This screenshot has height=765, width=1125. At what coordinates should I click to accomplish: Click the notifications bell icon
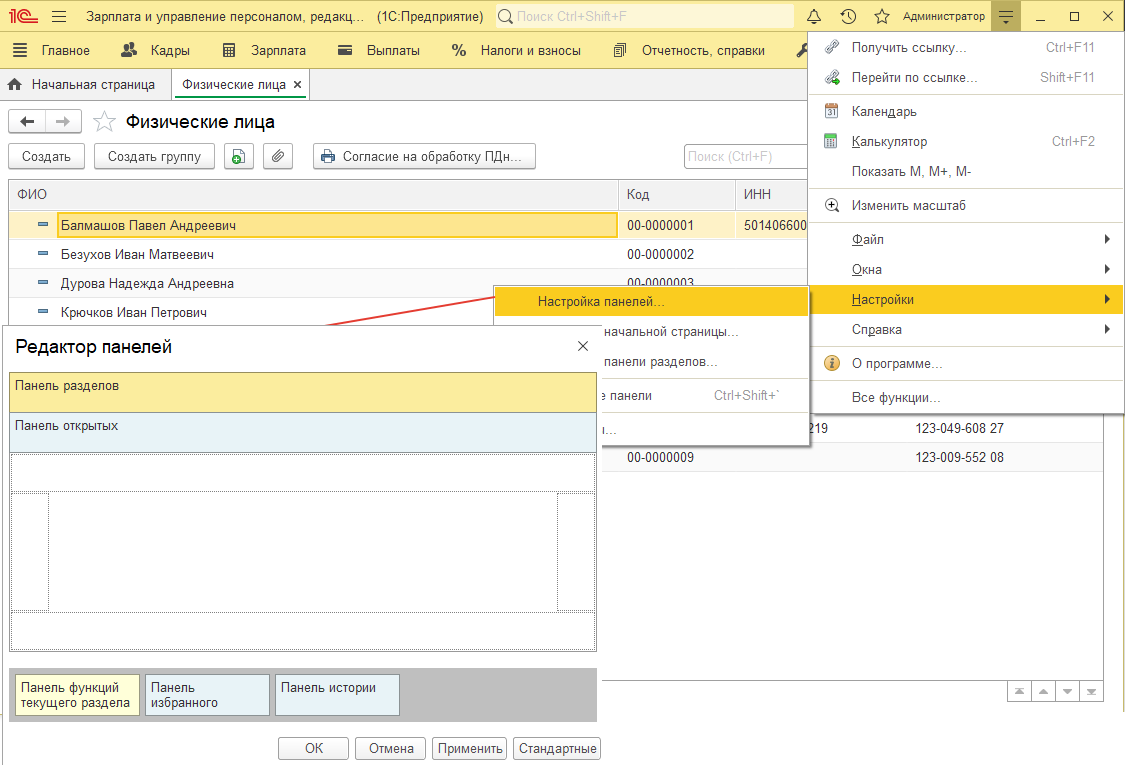tap(814, 17)
